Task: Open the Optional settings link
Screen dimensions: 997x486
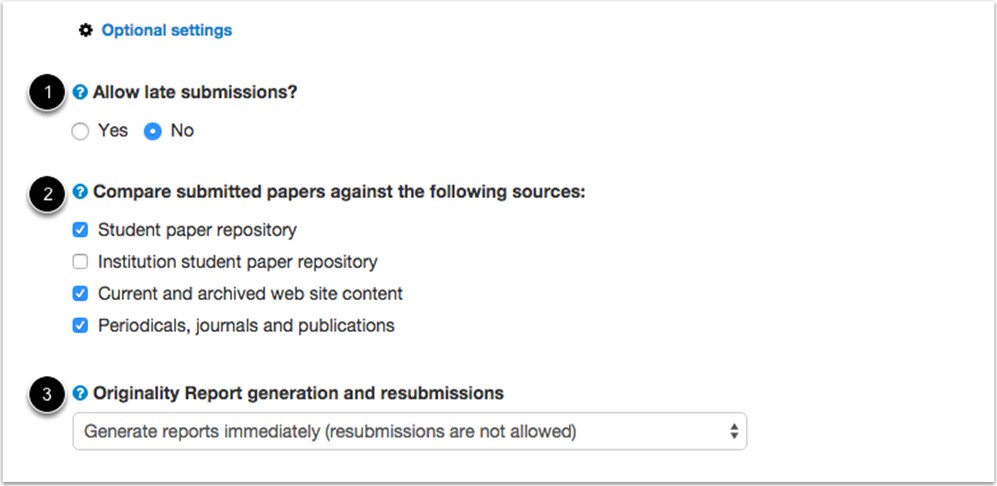Action: point(167,30)
